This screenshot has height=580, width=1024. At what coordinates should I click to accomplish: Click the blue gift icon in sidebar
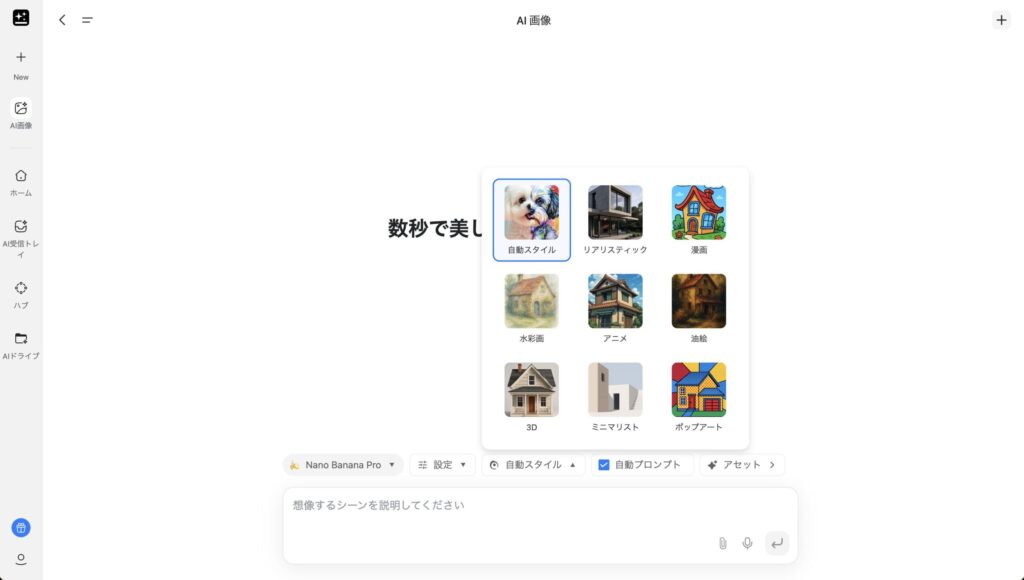(21, 528)
